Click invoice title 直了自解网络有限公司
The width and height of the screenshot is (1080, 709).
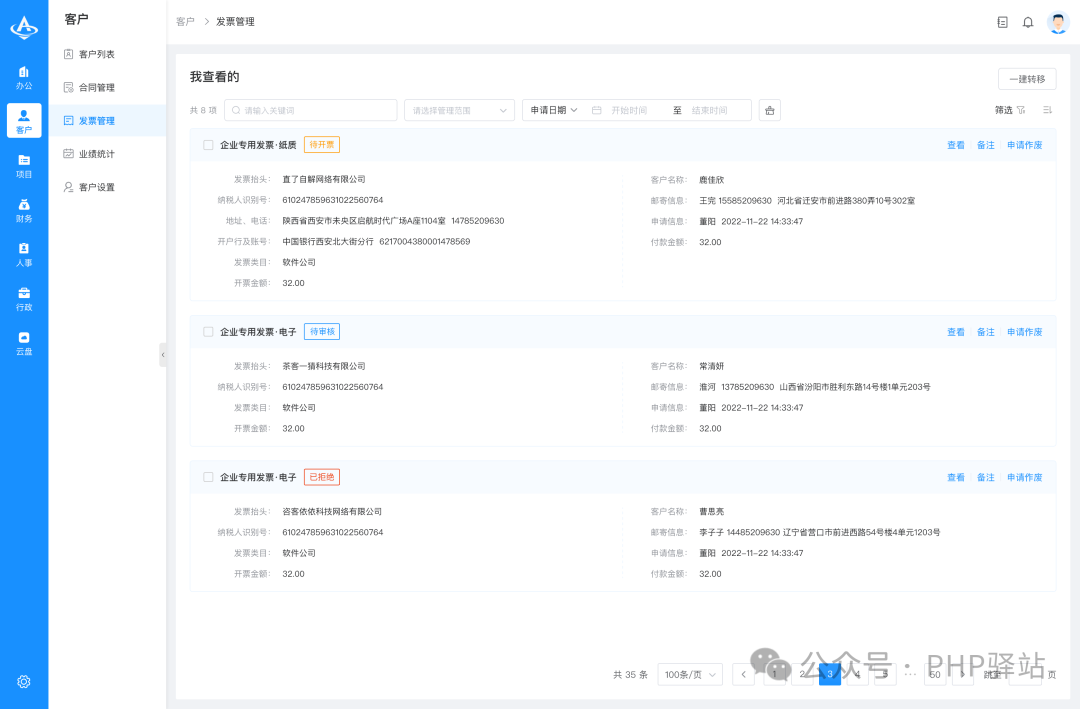pyautogui.click(x=324, y=179)
